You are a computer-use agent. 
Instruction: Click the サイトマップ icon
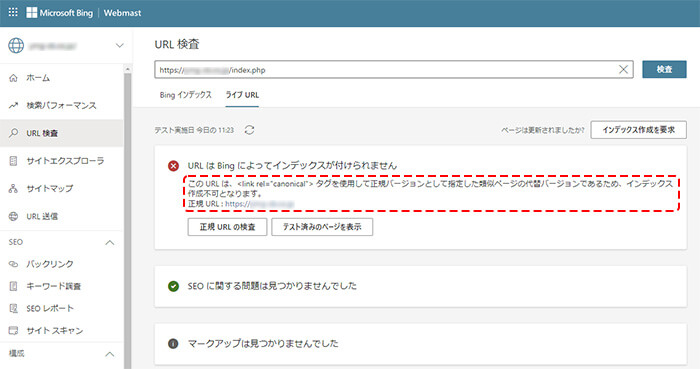click(x=13, y=188)
